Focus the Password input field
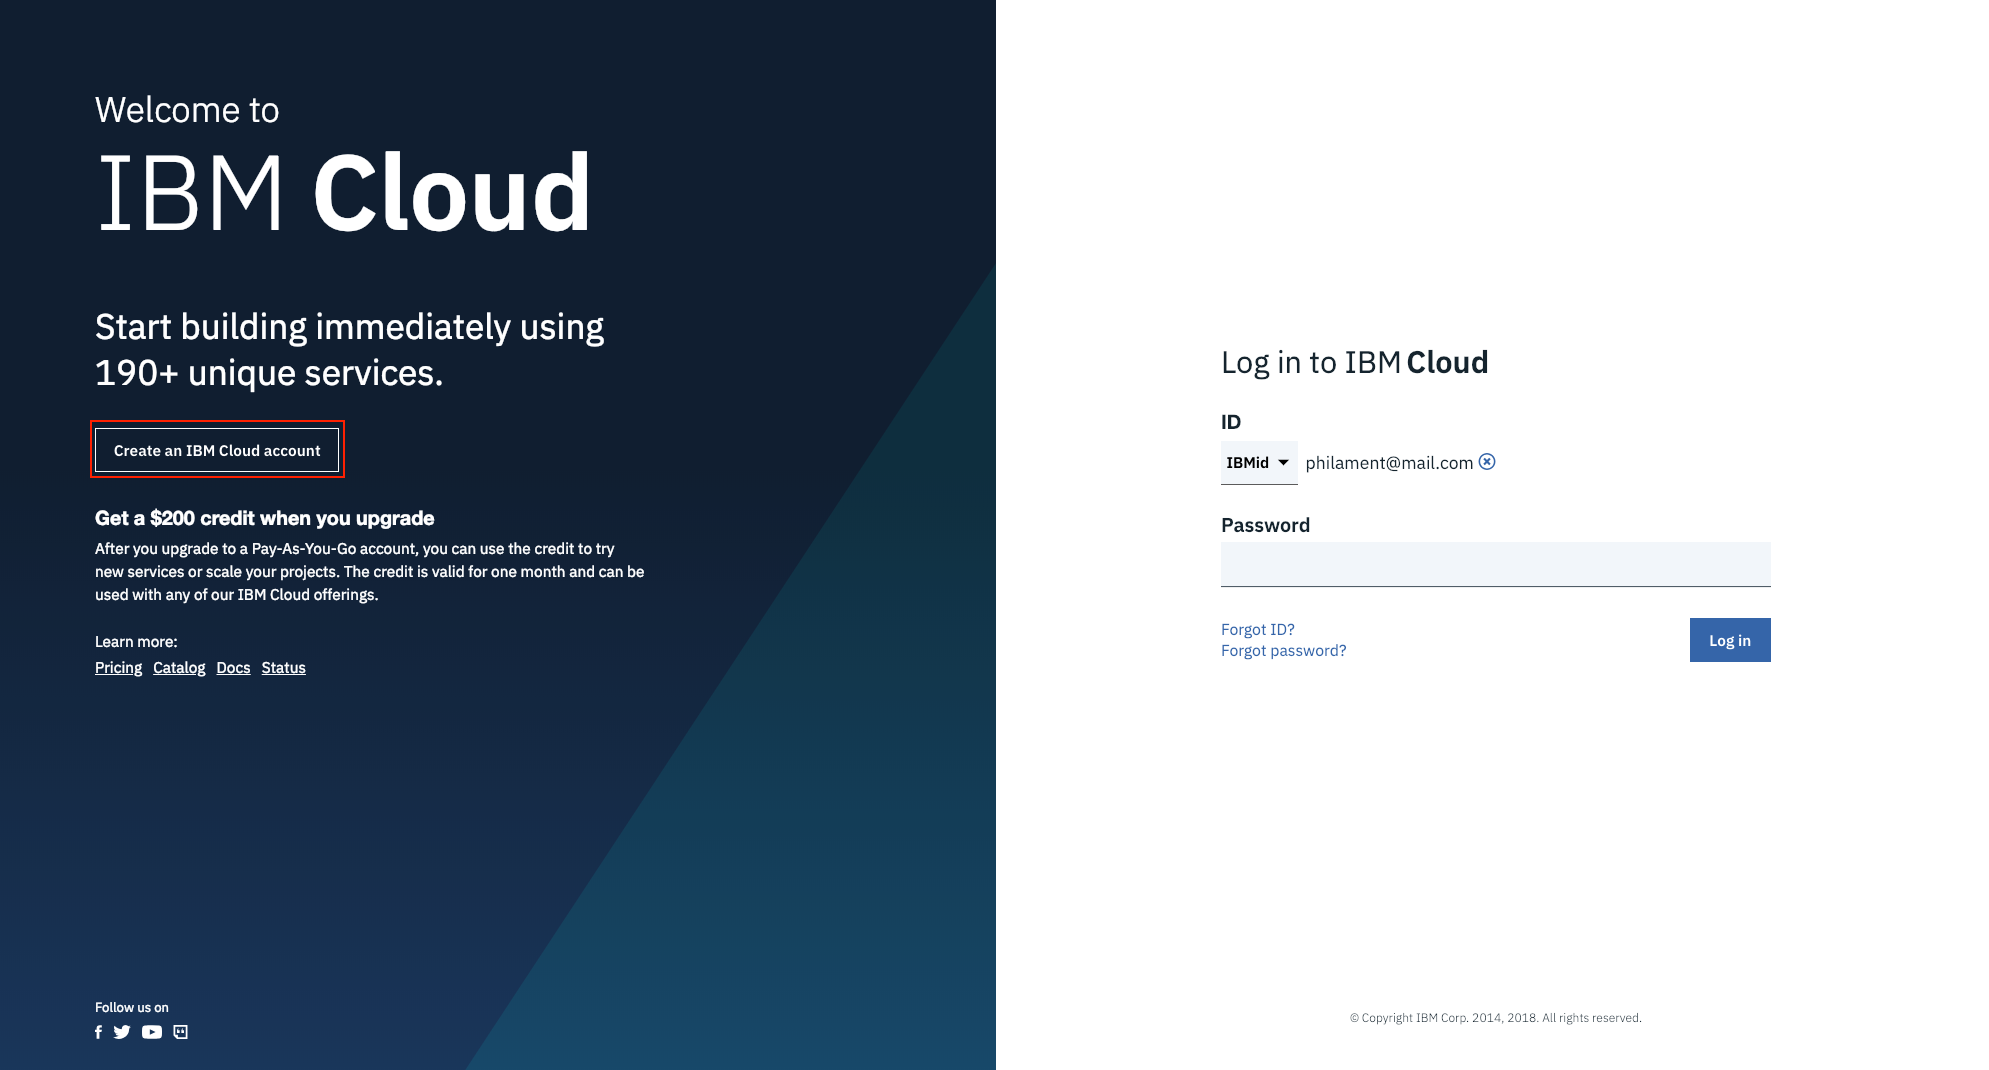 click(1495, 564)
